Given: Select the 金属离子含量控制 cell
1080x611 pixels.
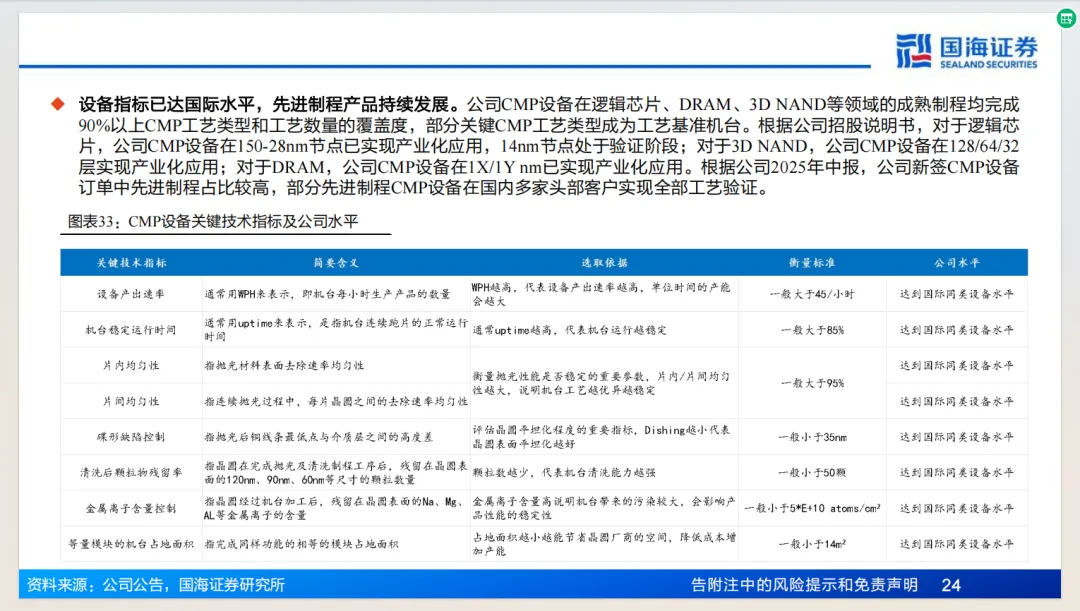Looking at the screenshot, I should pos(131,508).
